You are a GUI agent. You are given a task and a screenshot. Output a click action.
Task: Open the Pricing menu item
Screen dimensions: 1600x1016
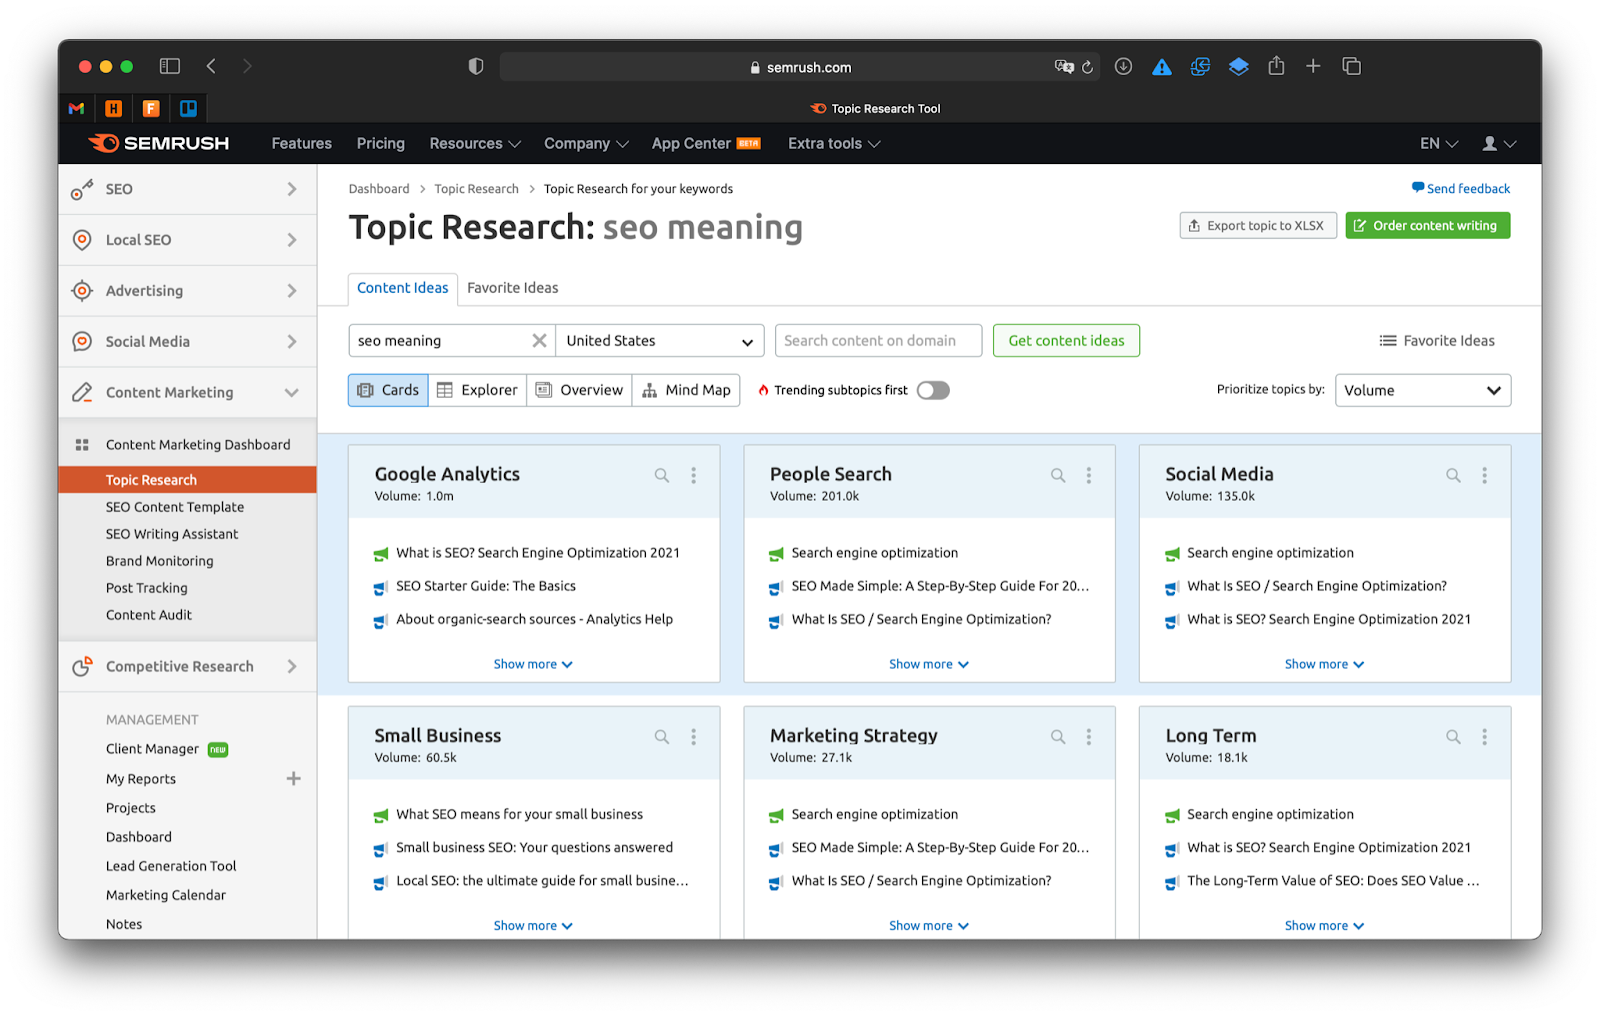pos(381,143)
